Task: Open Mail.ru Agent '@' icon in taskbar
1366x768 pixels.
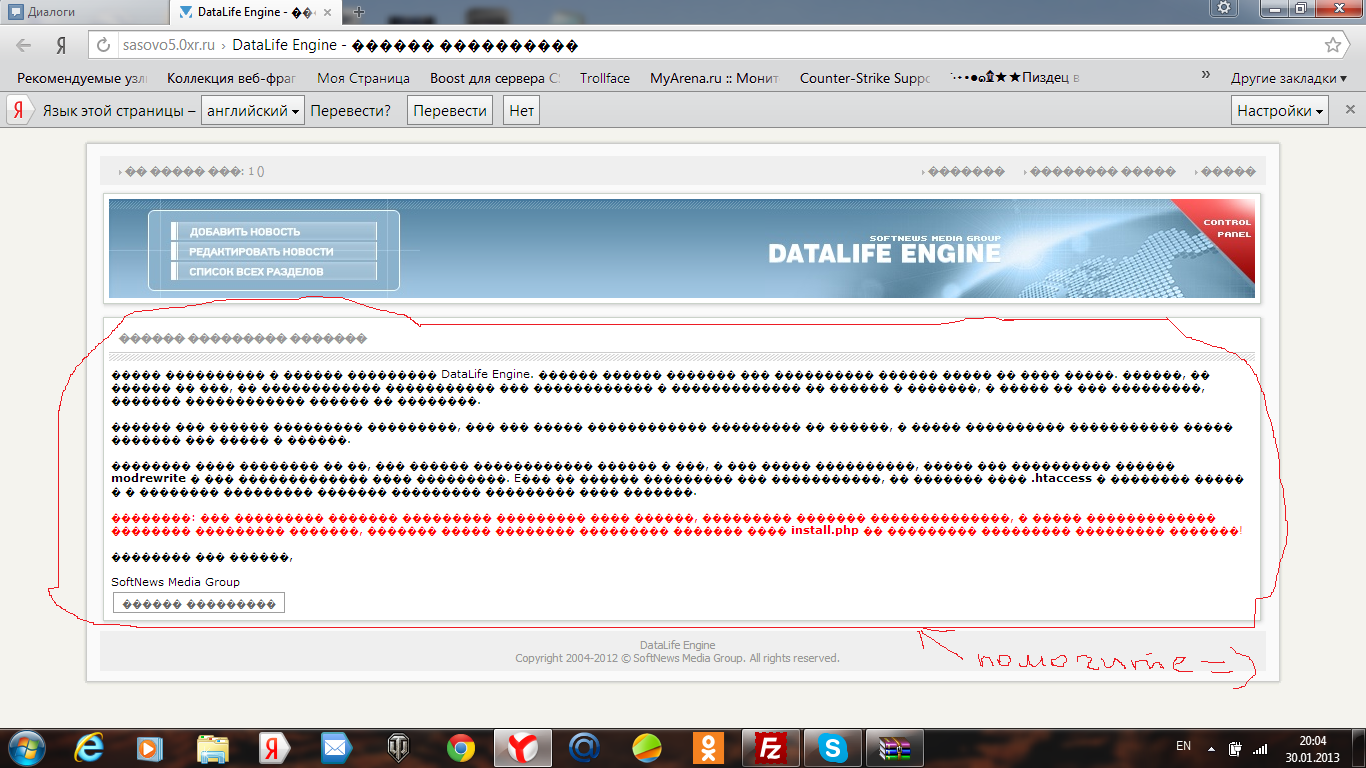Action: coord(584,747)
